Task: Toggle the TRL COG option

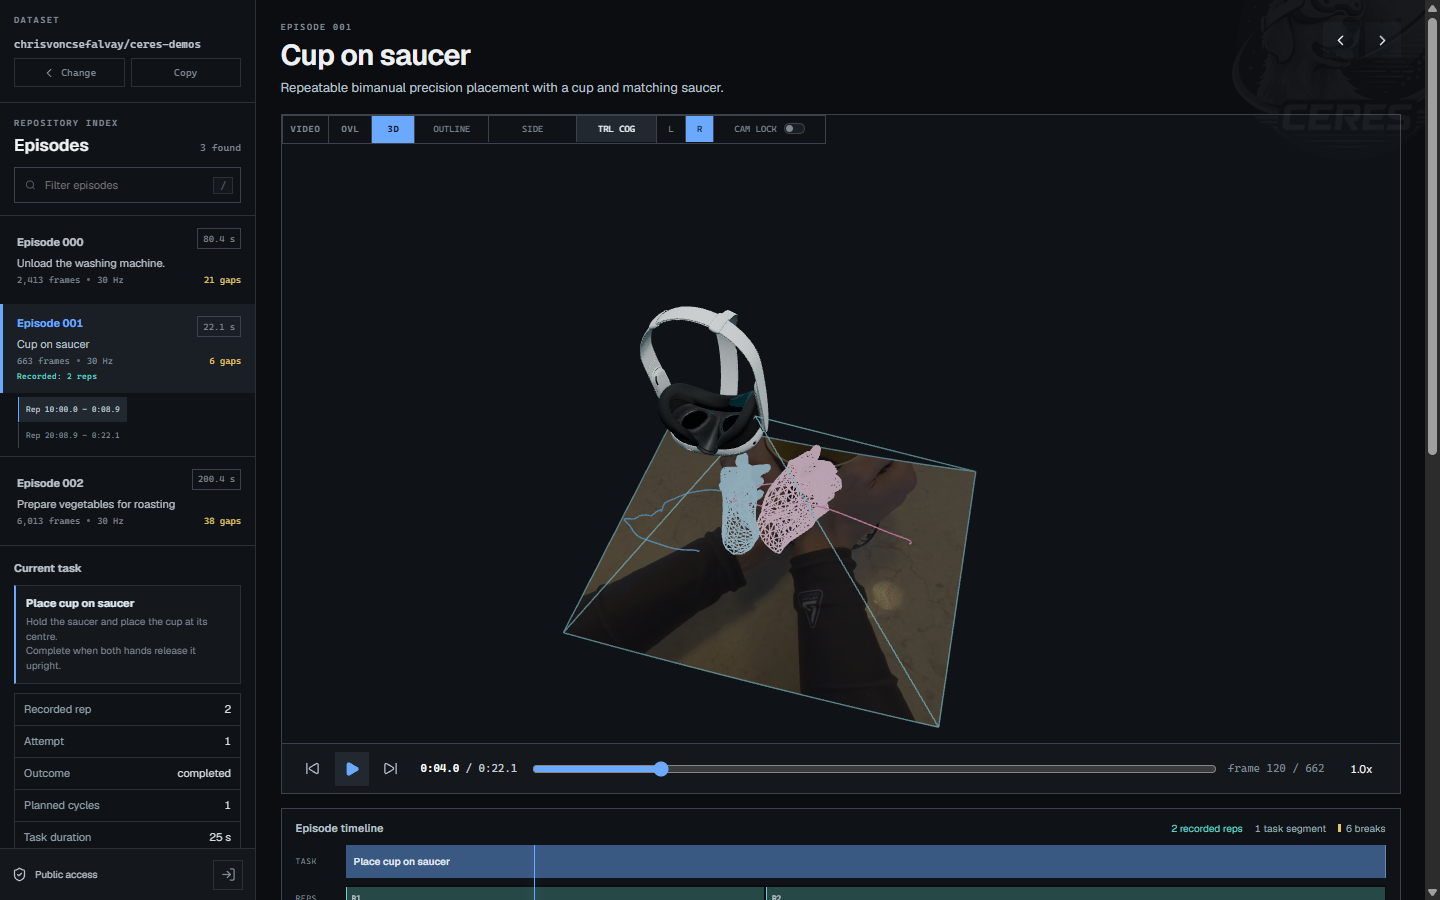Action: (616, 129)
